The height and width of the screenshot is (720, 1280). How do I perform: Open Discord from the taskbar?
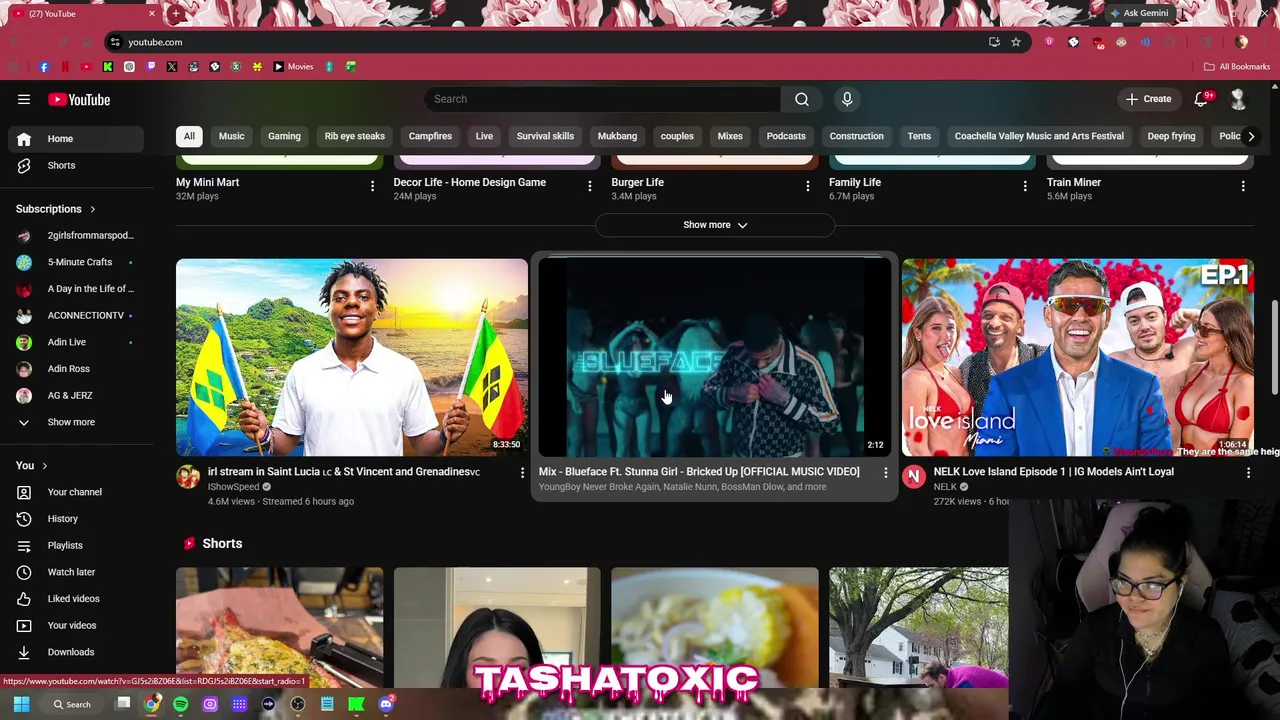tap(386, 704)
